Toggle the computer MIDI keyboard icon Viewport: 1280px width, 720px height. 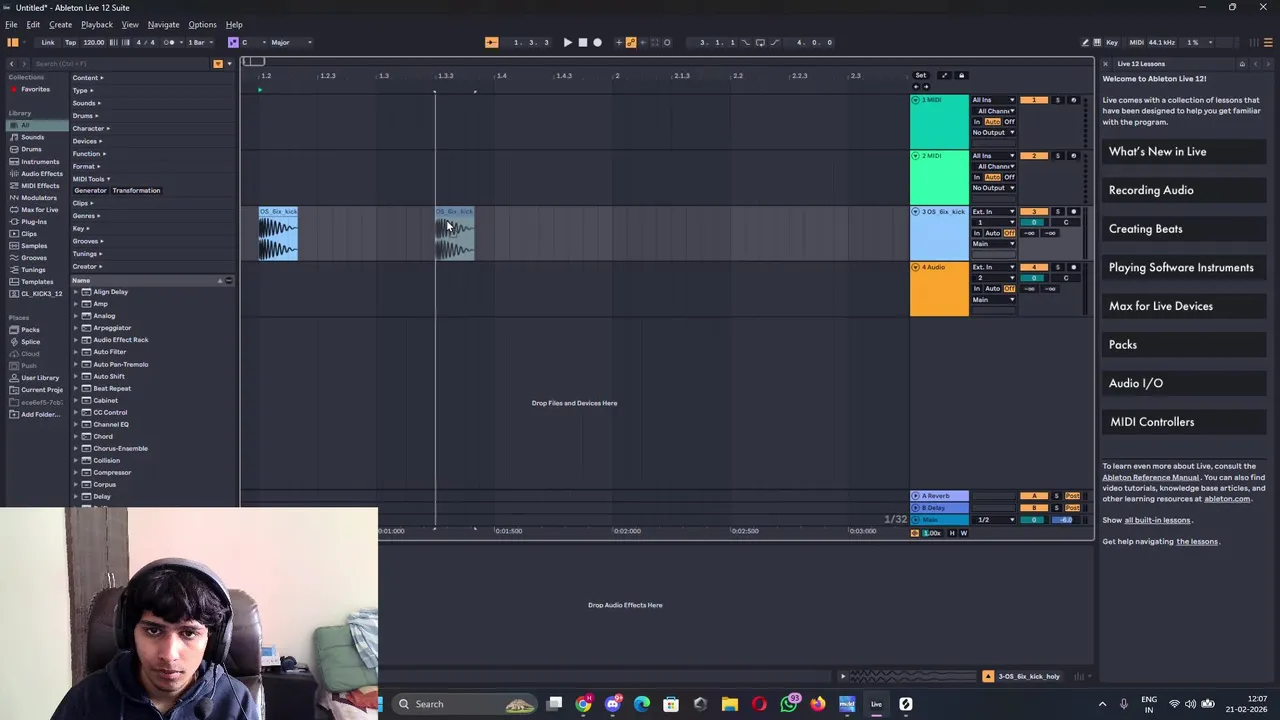1098,42
